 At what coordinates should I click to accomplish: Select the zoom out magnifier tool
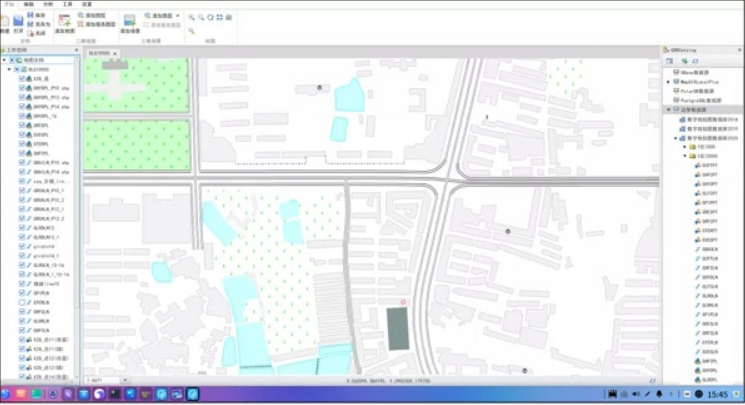[x=201, y=17]
